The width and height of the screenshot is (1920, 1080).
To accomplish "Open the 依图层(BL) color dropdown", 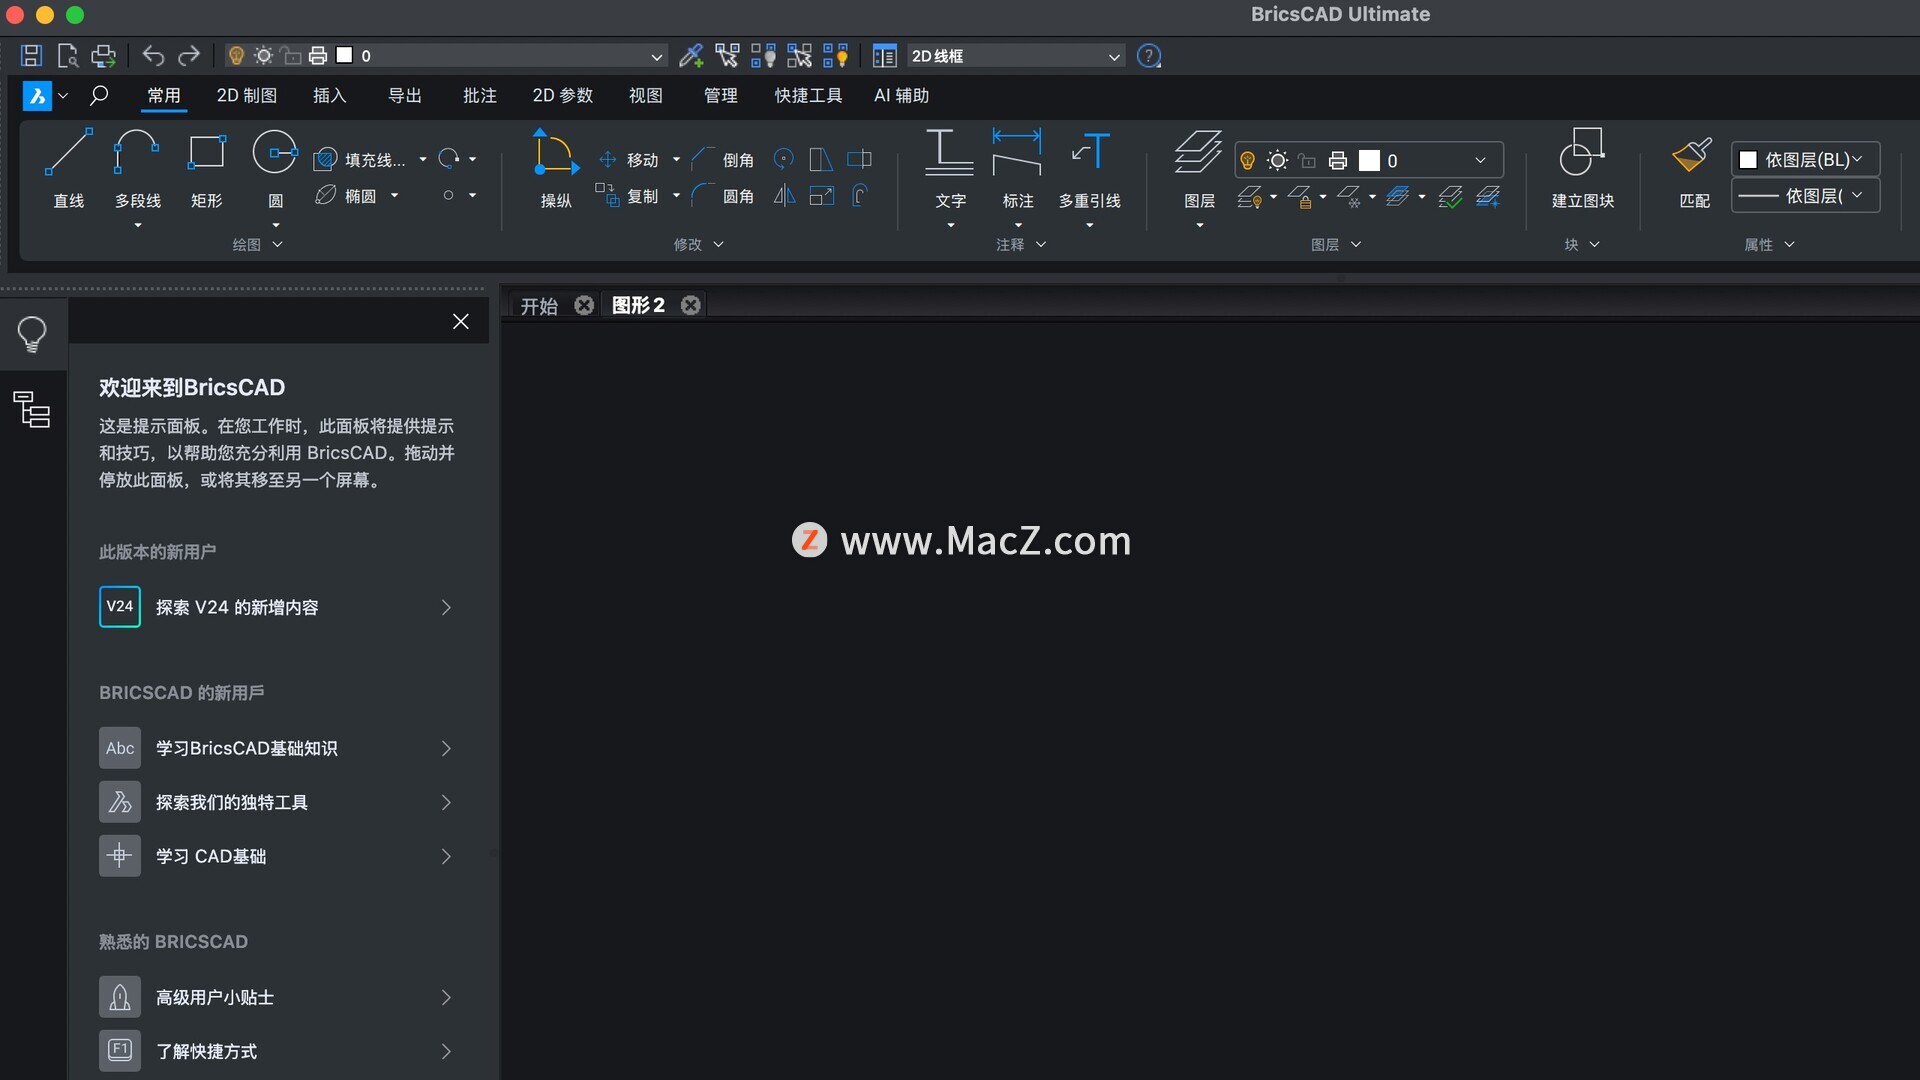I will click(x=1805, y=160).
